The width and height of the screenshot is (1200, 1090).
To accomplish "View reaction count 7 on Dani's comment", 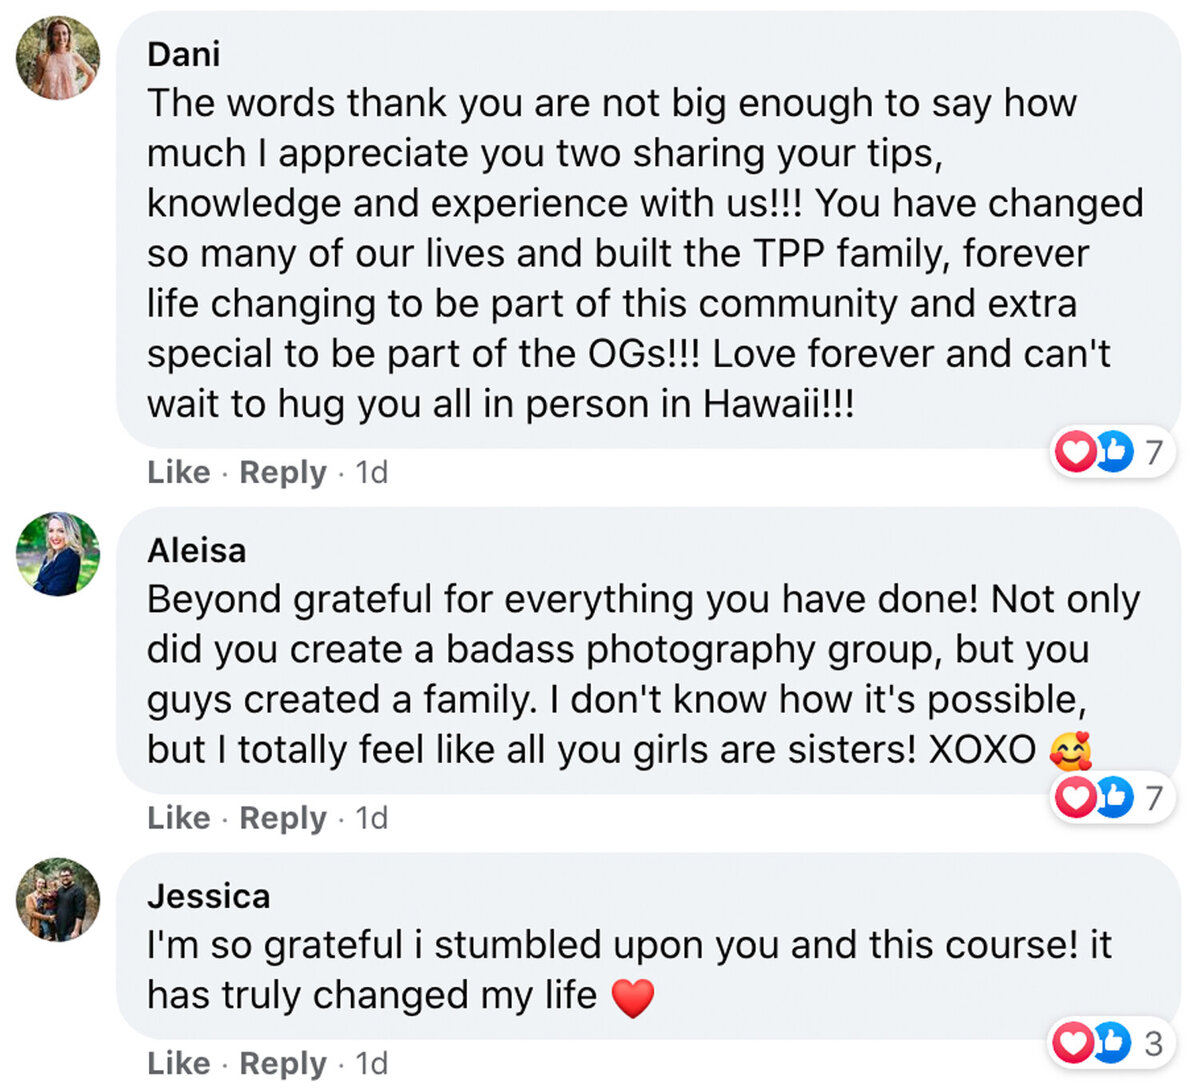I will [x=1154, y=452].
